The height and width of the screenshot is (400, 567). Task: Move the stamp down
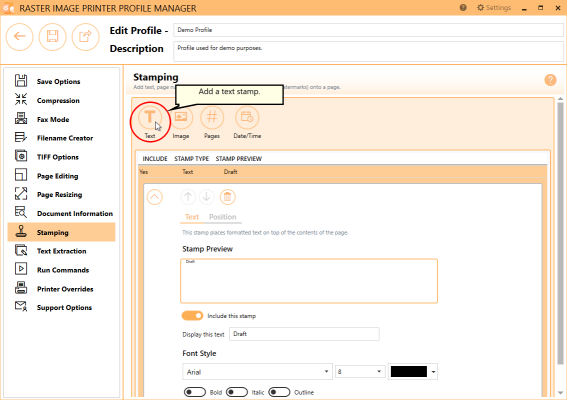pos(206,197)
